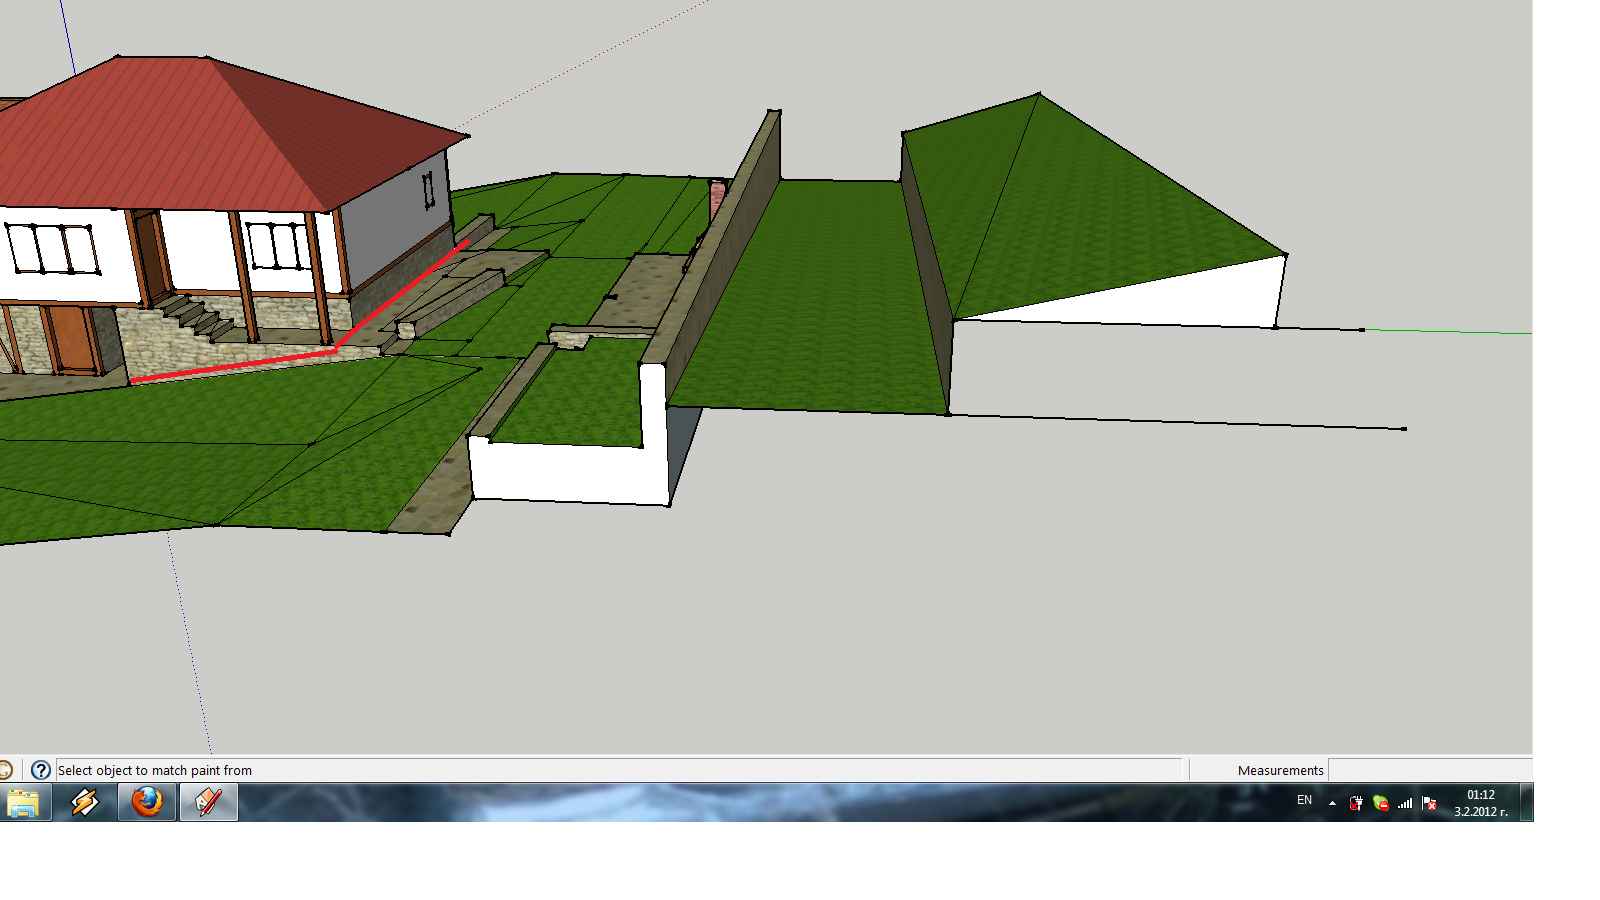Switch to Firefox in the taskbar

pos(147,802)
